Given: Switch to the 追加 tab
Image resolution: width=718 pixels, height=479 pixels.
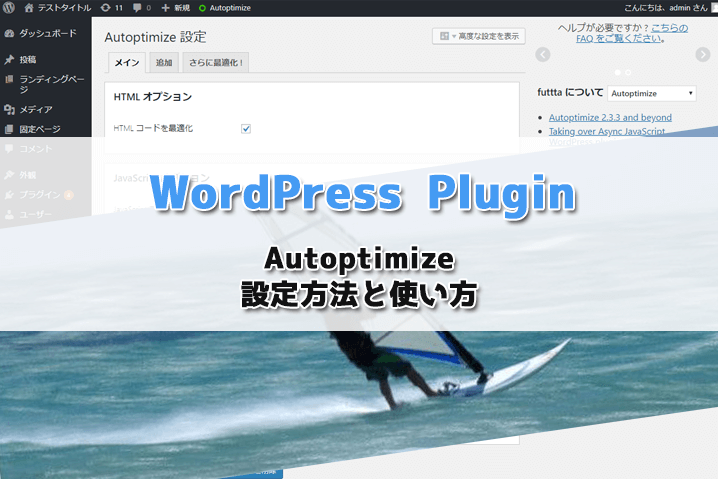Looking at the screenshot, I should (164, 63).
